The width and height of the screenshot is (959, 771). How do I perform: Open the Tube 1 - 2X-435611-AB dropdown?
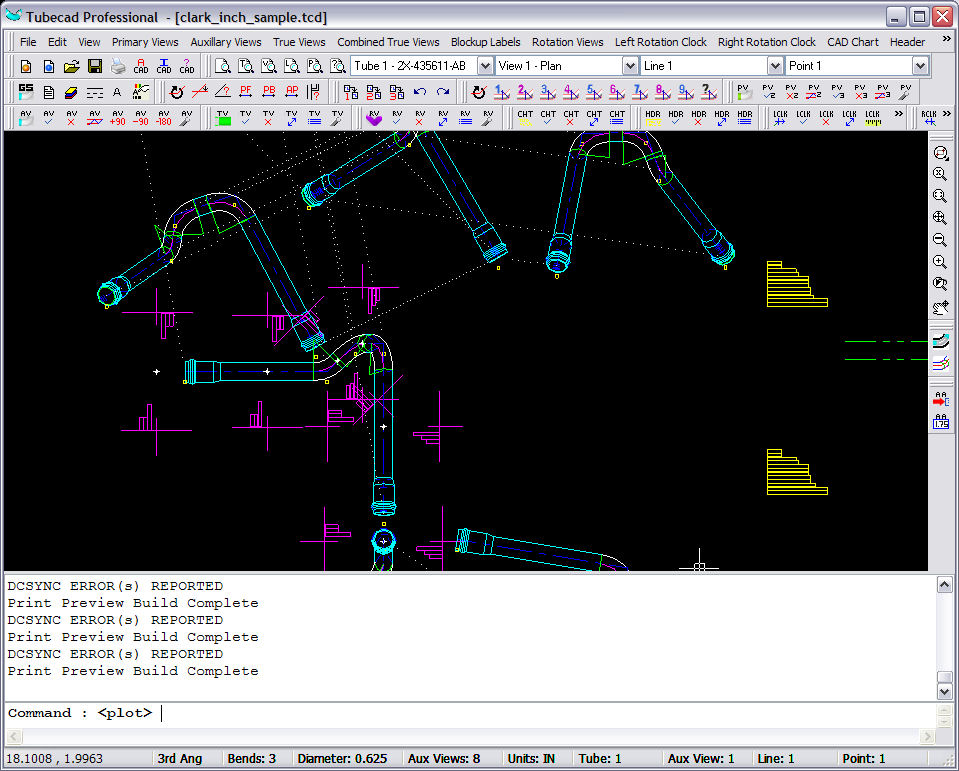485,66
